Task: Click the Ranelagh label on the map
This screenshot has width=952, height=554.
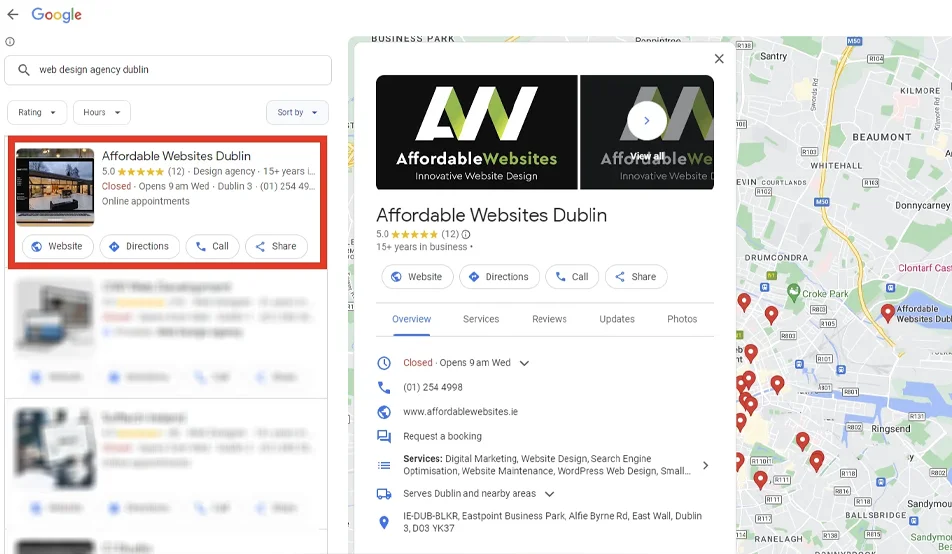Action: [778, 539]
